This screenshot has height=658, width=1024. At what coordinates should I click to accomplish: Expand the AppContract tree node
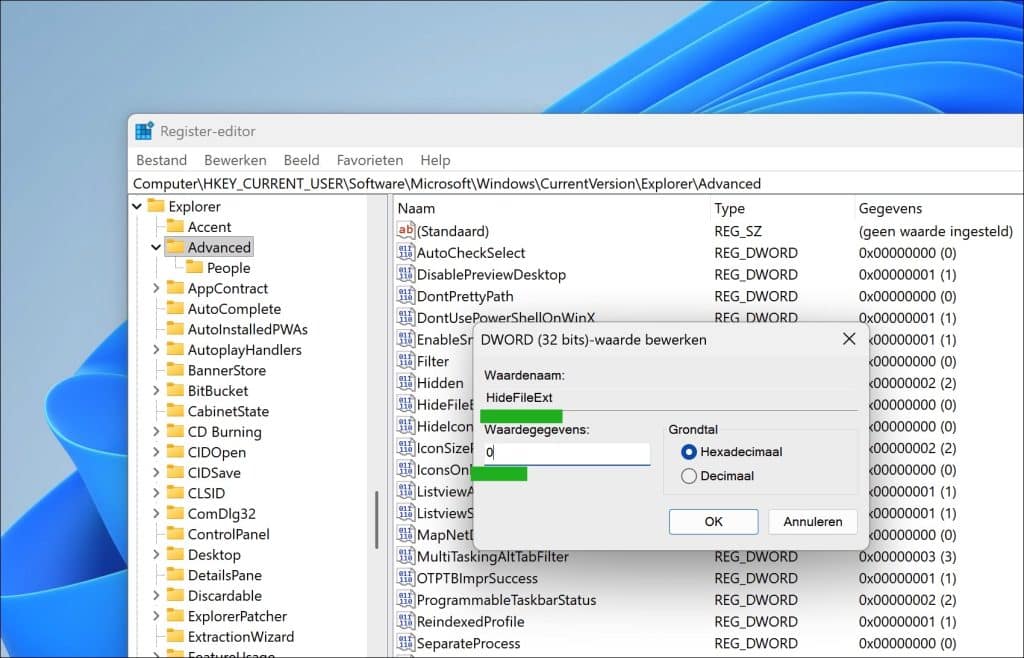156,289
